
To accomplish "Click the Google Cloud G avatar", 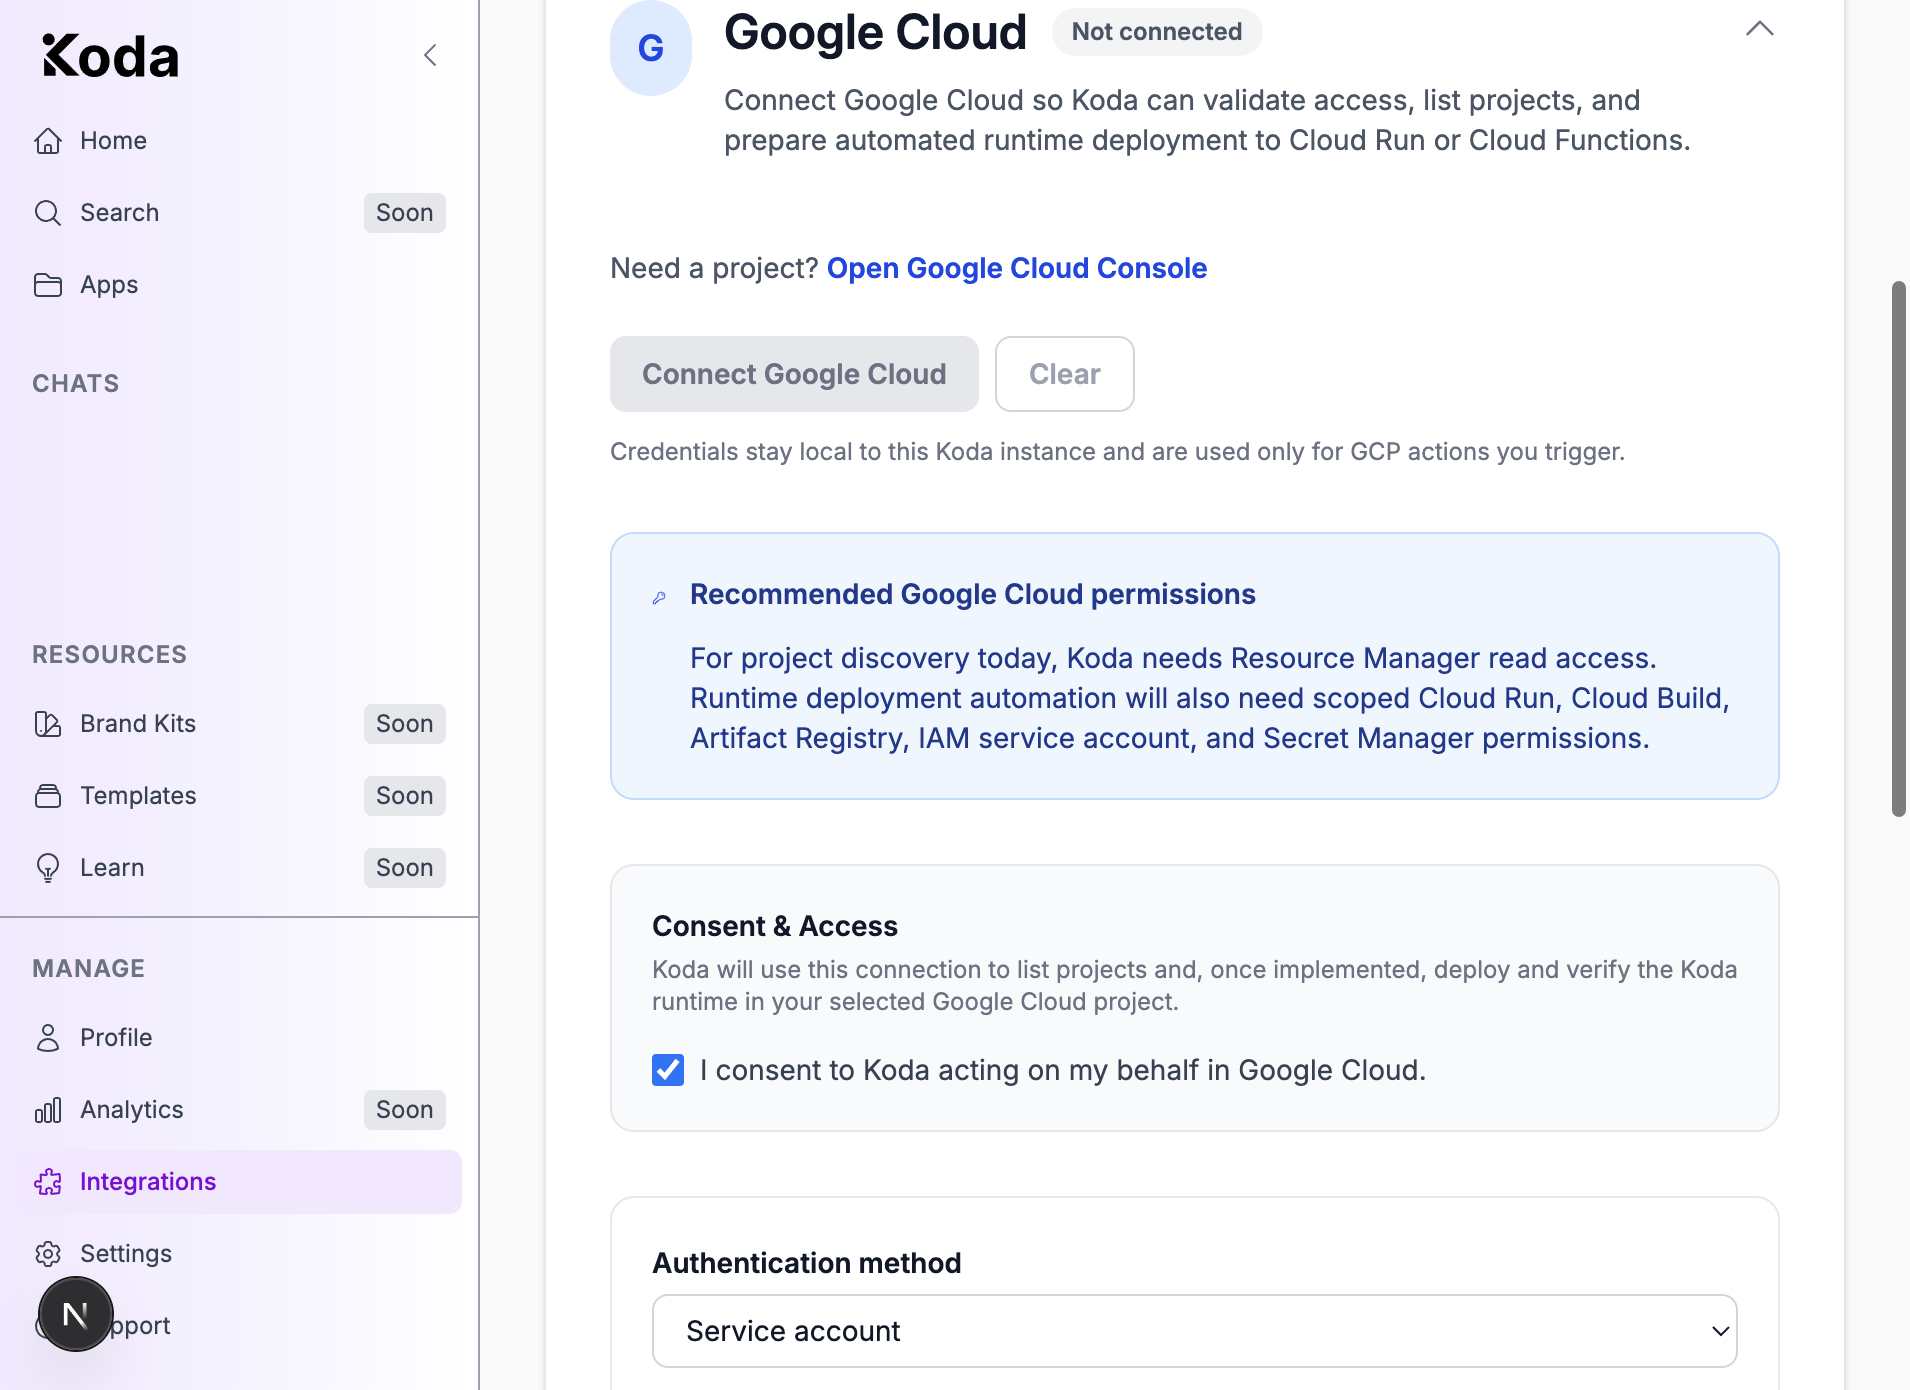I will tap(651, 48).
